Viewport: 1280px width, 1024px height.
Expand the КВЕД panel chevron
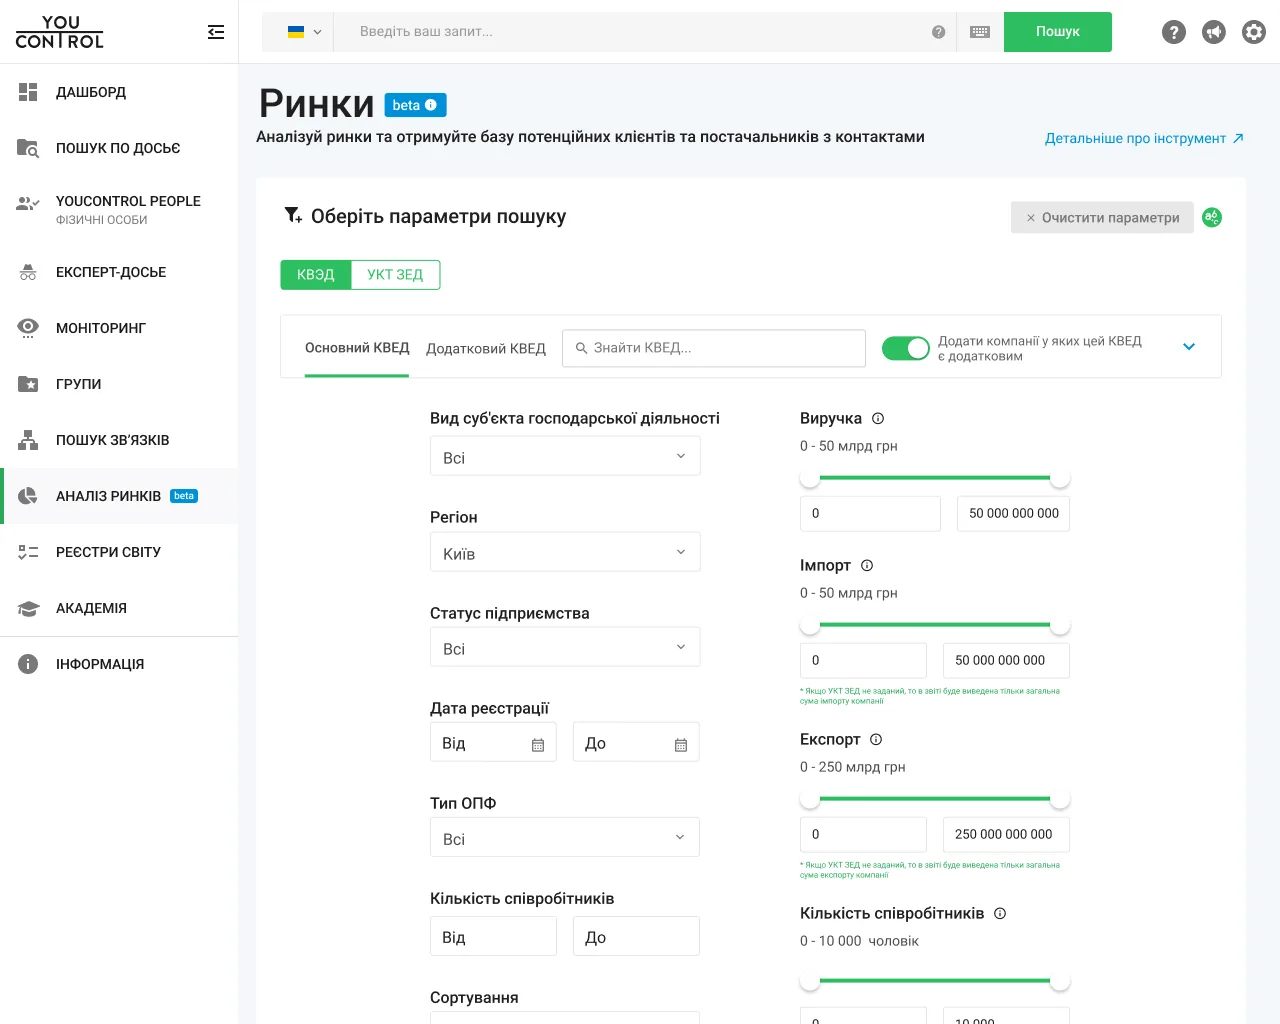pos(1189,347)
